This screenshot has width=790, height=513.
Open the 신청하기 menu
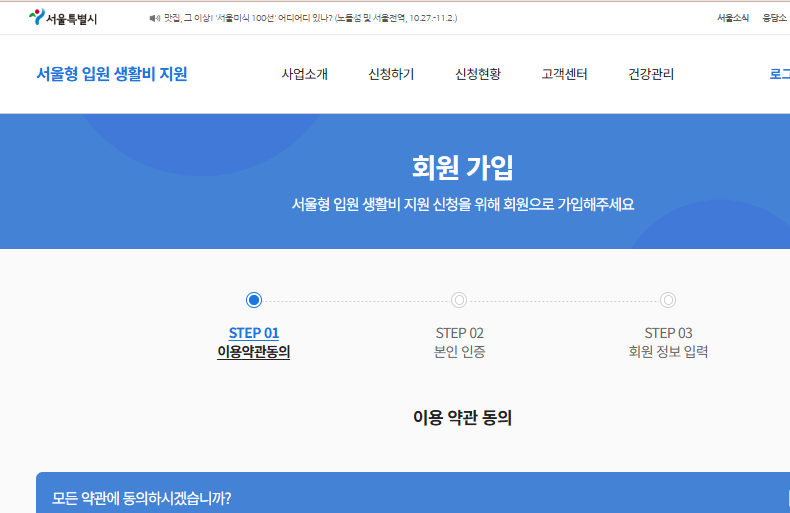pyautogui.click(x=391, y=74)
